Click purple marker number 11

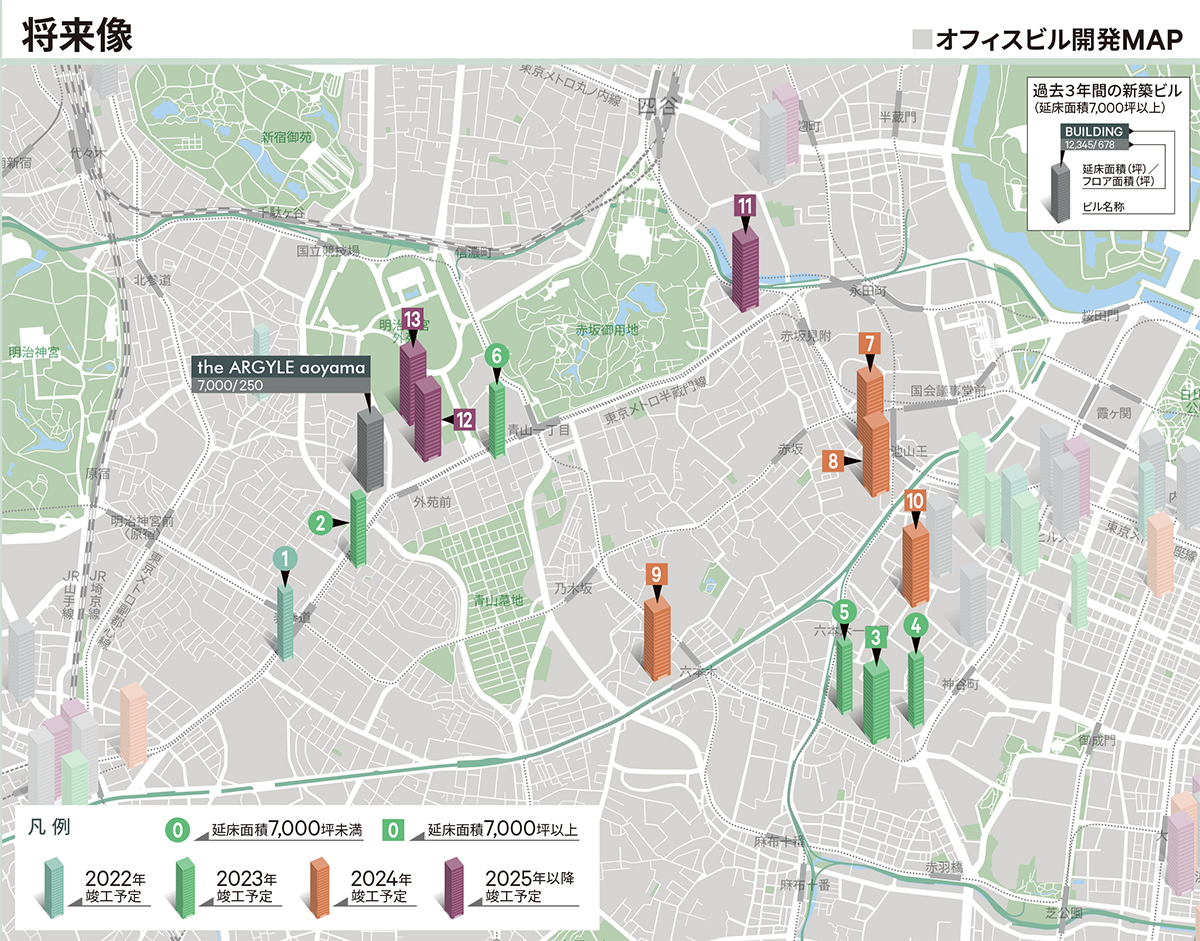[x=744, y=206]
